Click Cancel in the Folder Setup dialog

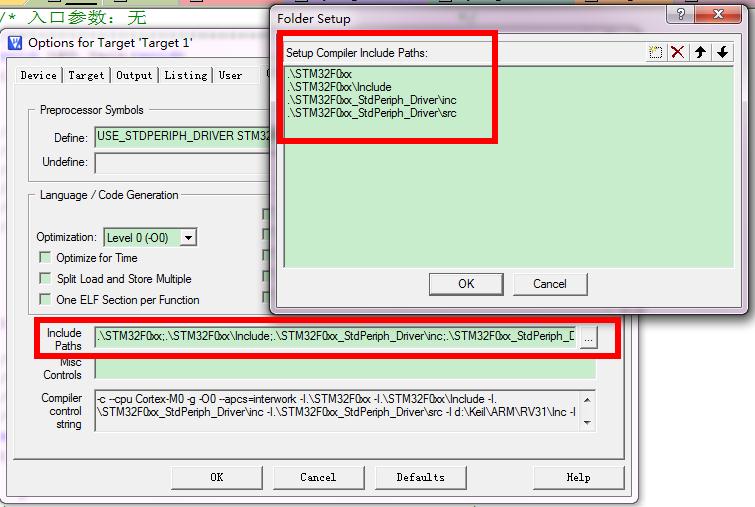pos(550,284)
